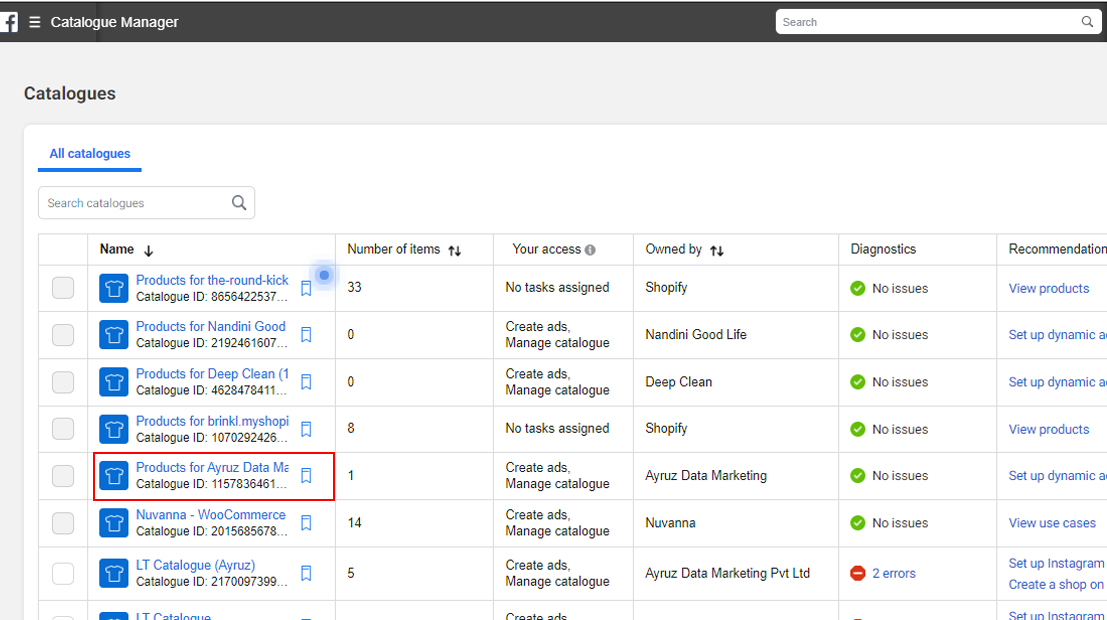Click the info icon next to Your access
The width and height of the screenshot is (1107, 620).
pos(590,250)
